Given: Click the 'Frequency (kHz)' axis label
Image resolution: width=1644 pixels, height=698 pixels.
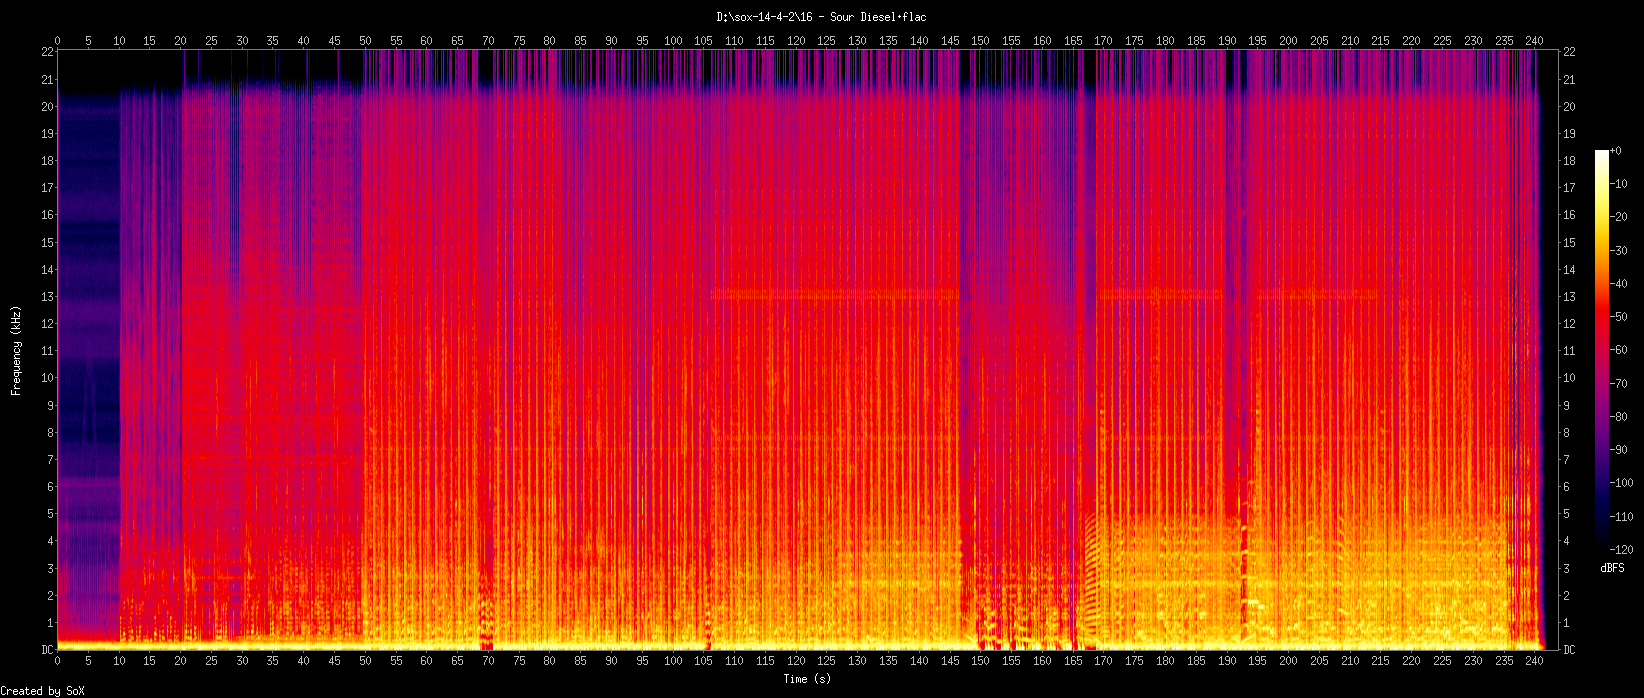Looking at the screenshot, I should point(16,350).
